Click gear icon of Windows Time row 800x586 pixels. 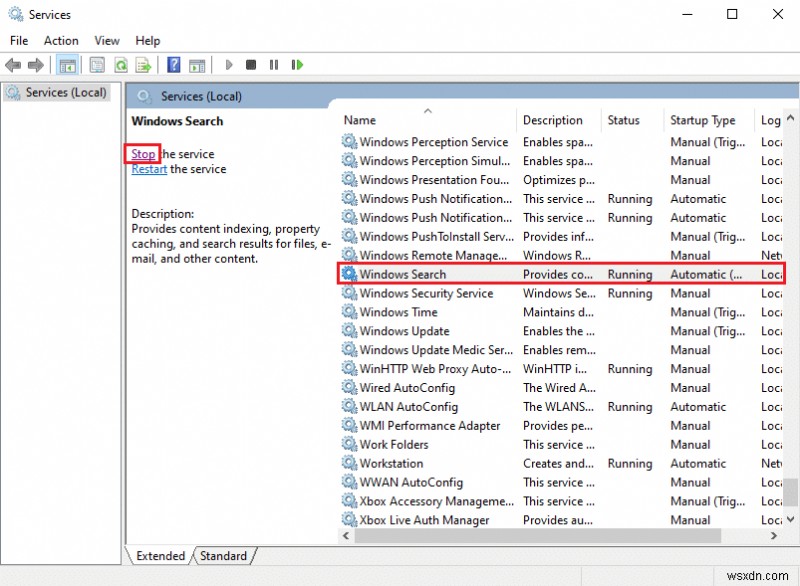(x=349, y=312)
